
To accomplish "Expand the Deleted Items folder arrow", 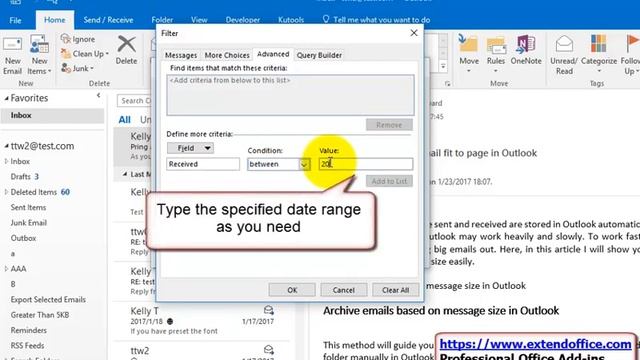I will [x=6, y=192].
